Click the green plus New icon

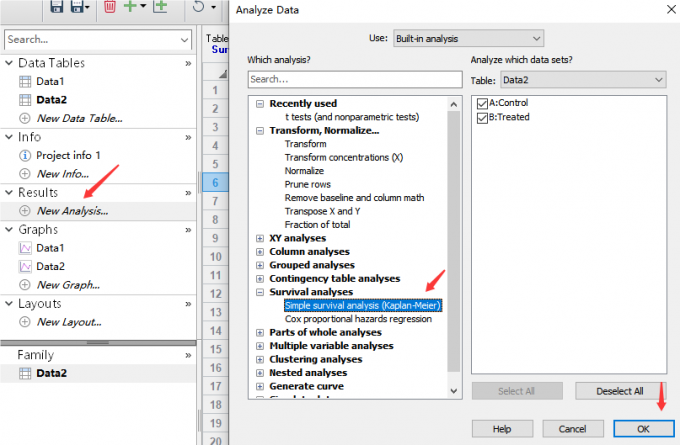point(131,6)
